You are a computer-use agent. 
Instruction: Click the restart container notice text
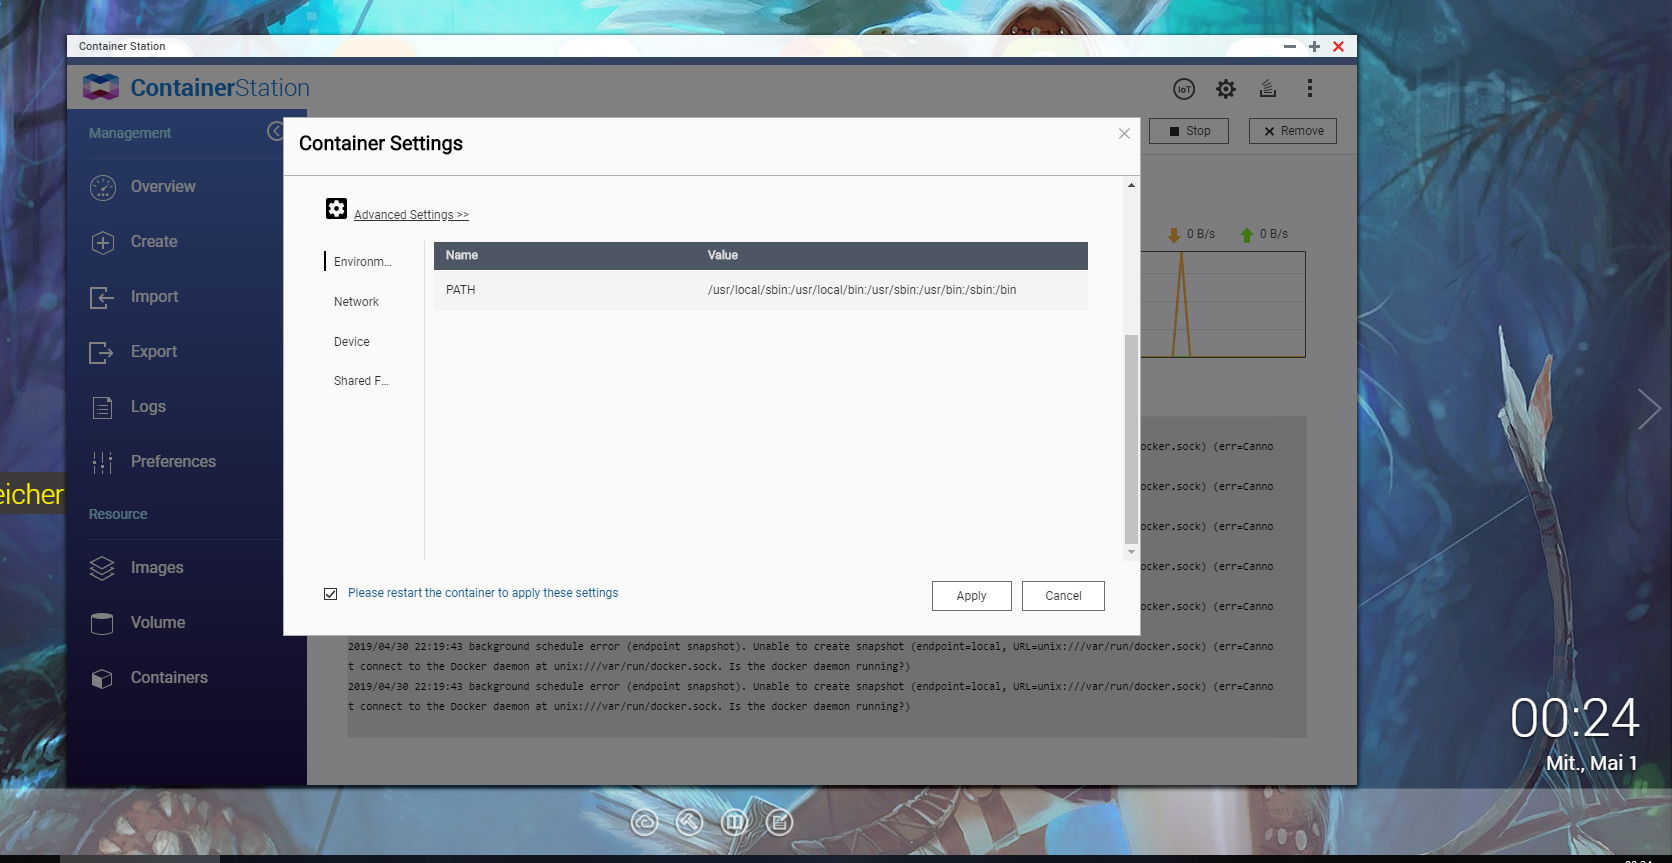click(483, 593)
